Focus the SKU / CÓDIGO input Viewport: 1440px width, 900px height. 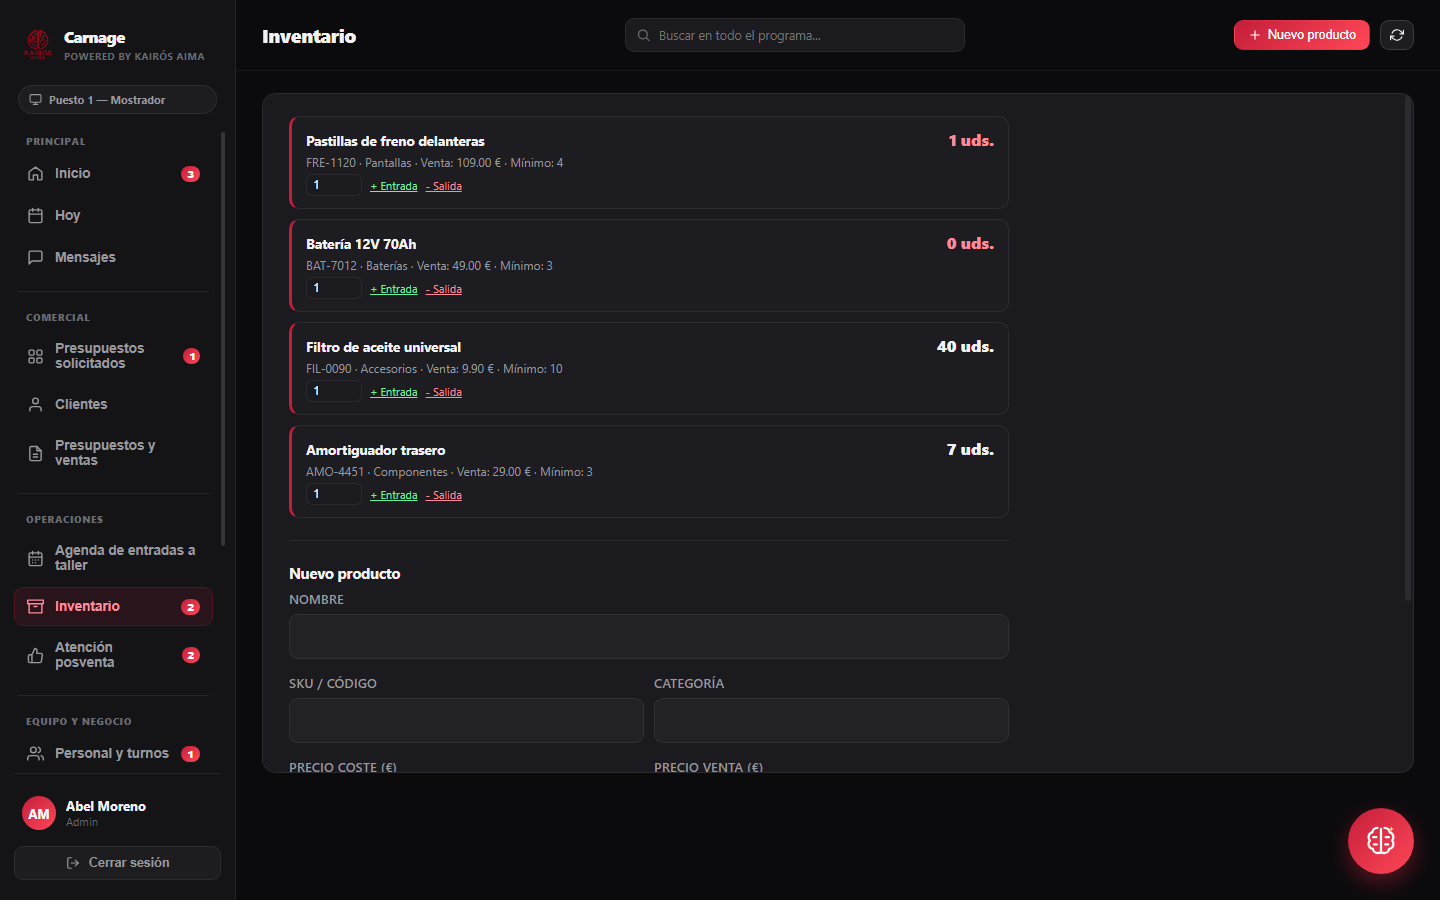click(x=466, y=720)
